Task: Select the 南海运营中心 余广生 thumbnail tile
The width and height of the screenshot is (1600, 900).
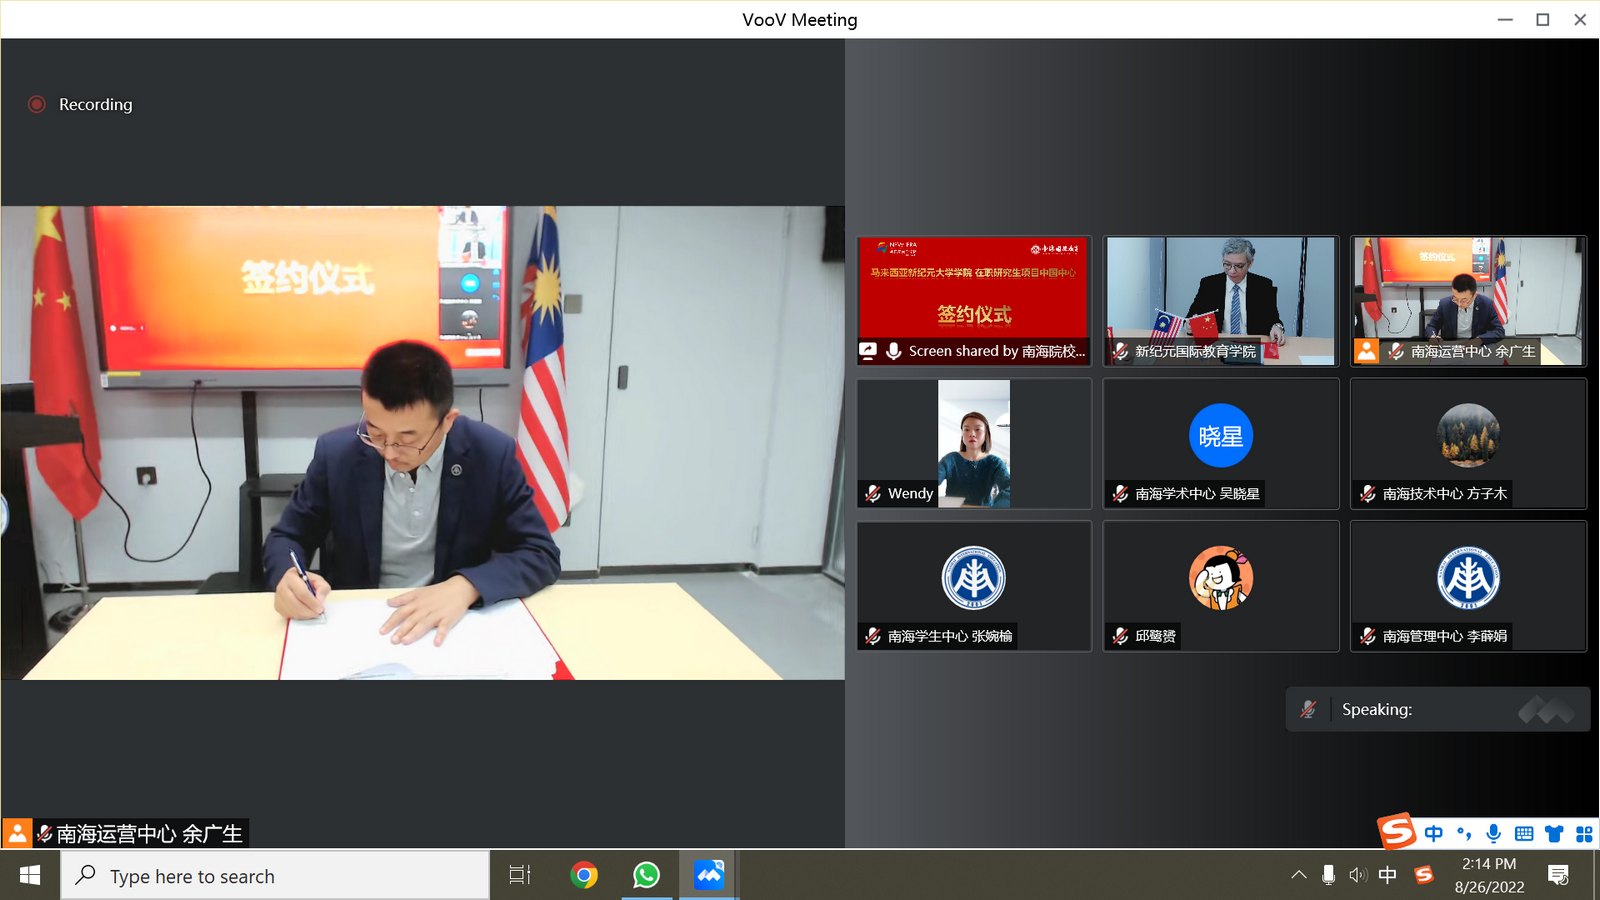Action: click(1468, 301)
